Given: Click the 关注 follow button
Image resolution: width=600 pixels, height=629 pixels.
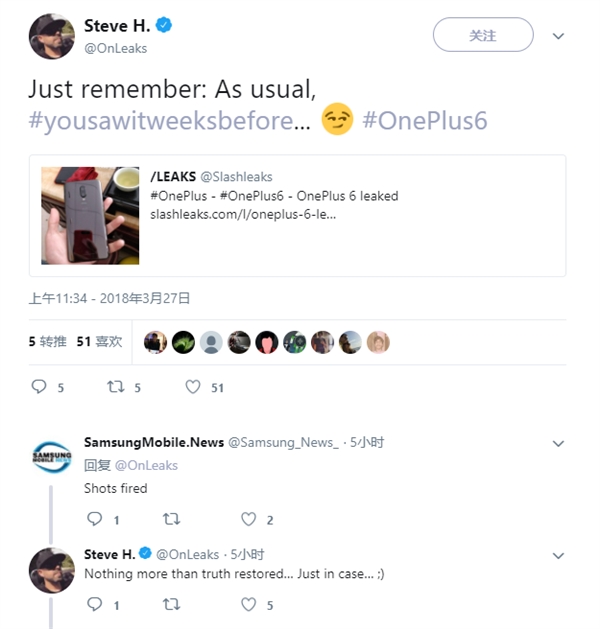Looking at the screenshot, I should [483, 35].
